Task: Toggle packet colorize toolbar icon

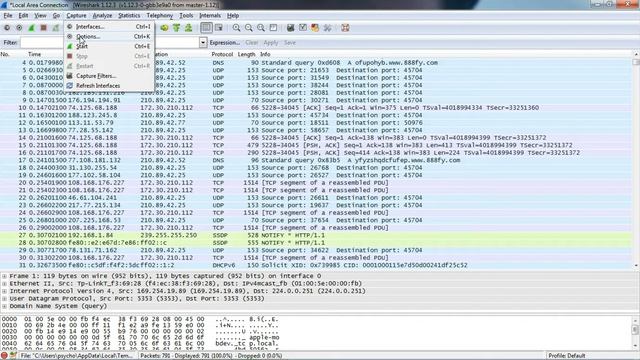Action: point(207,28)
